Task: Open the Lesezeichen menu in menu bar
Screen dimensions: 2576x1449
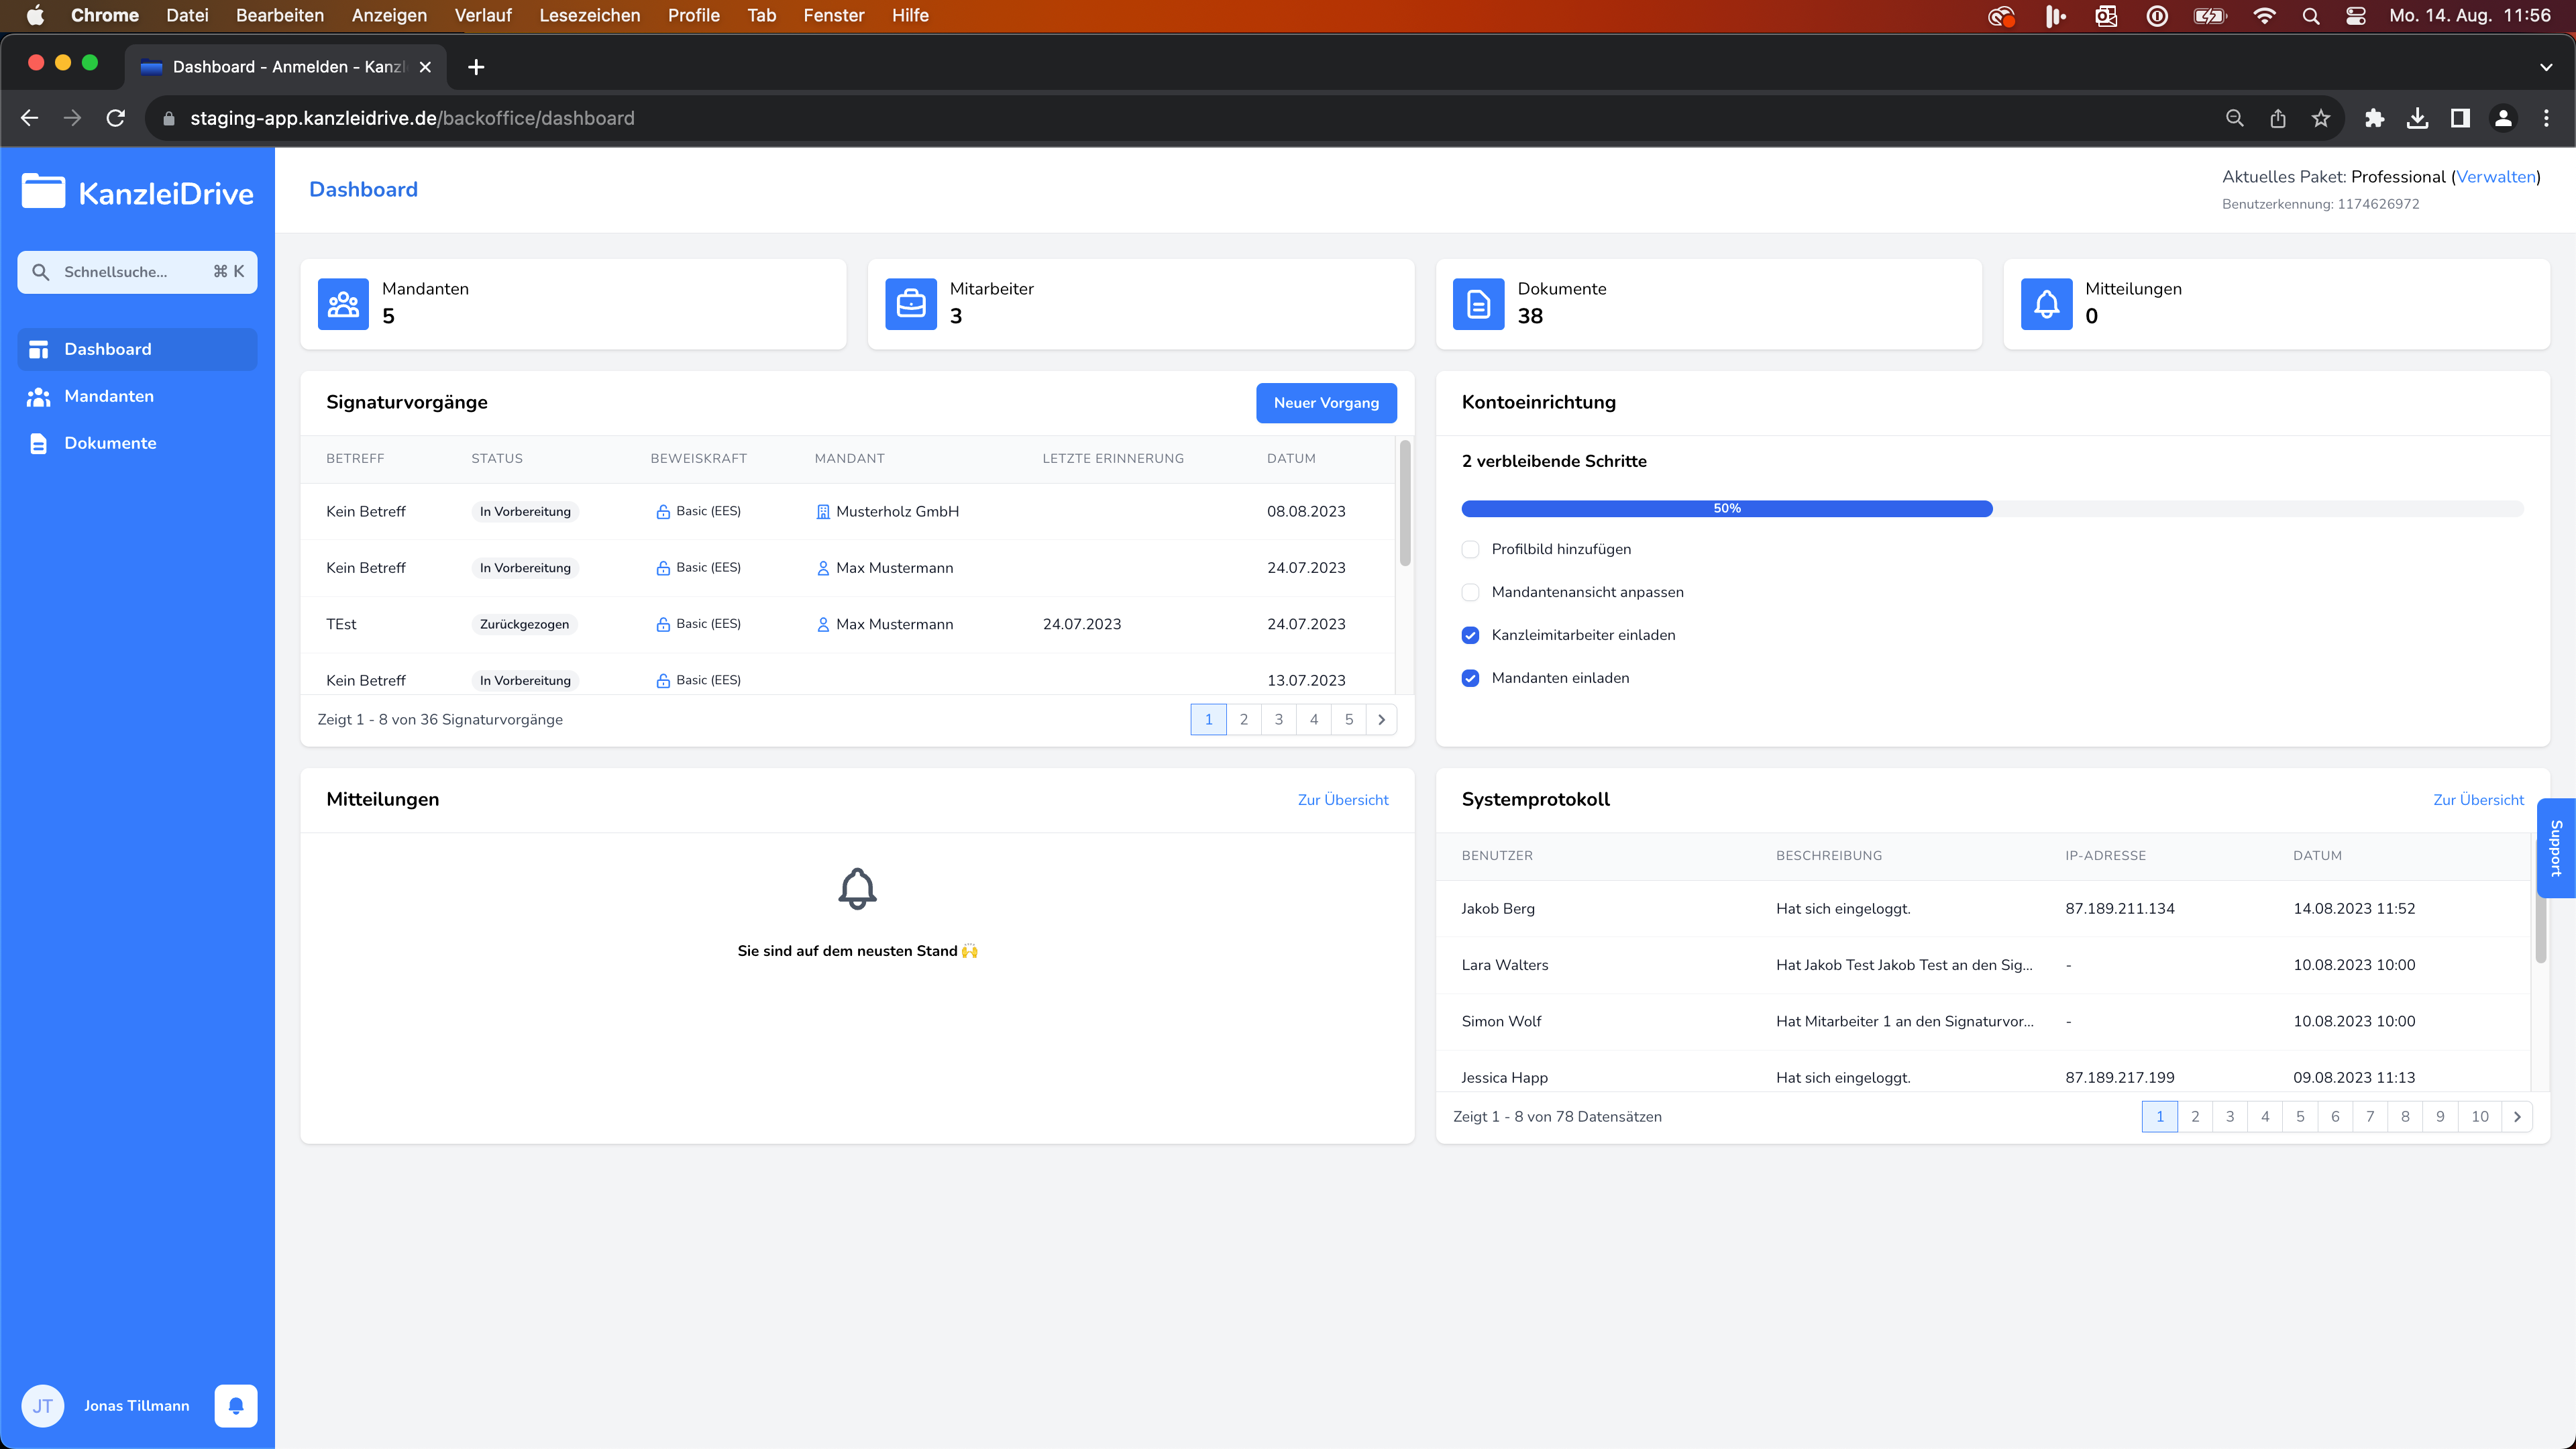Action: pyautogui.click(x=589, y=15)
